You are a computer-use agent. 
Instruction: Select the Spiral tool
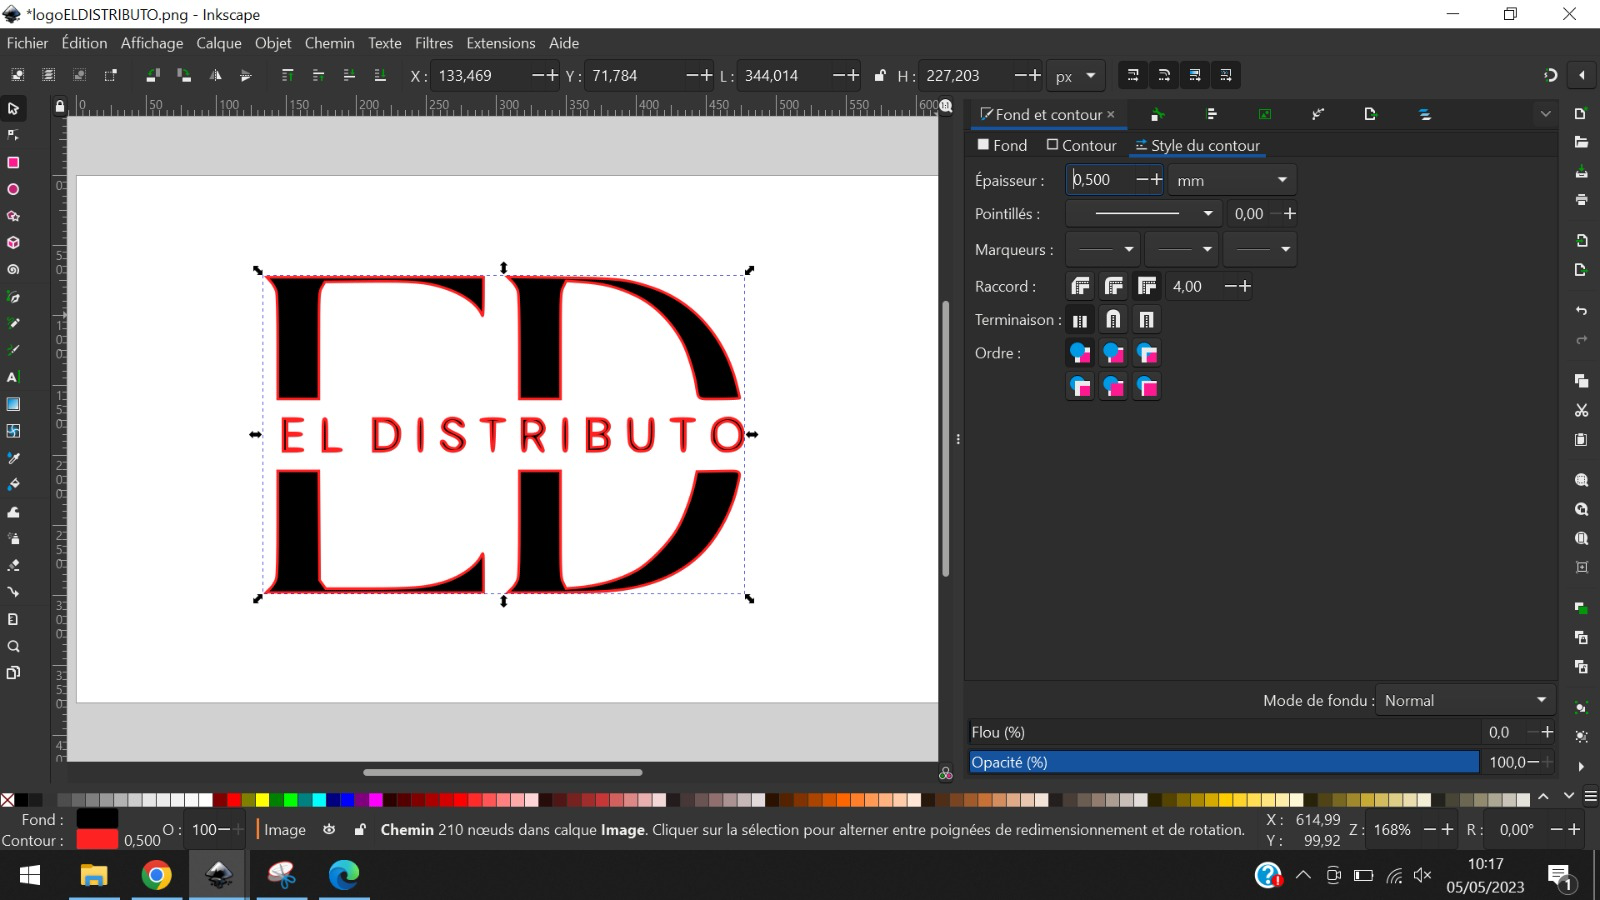pos(13,270)
